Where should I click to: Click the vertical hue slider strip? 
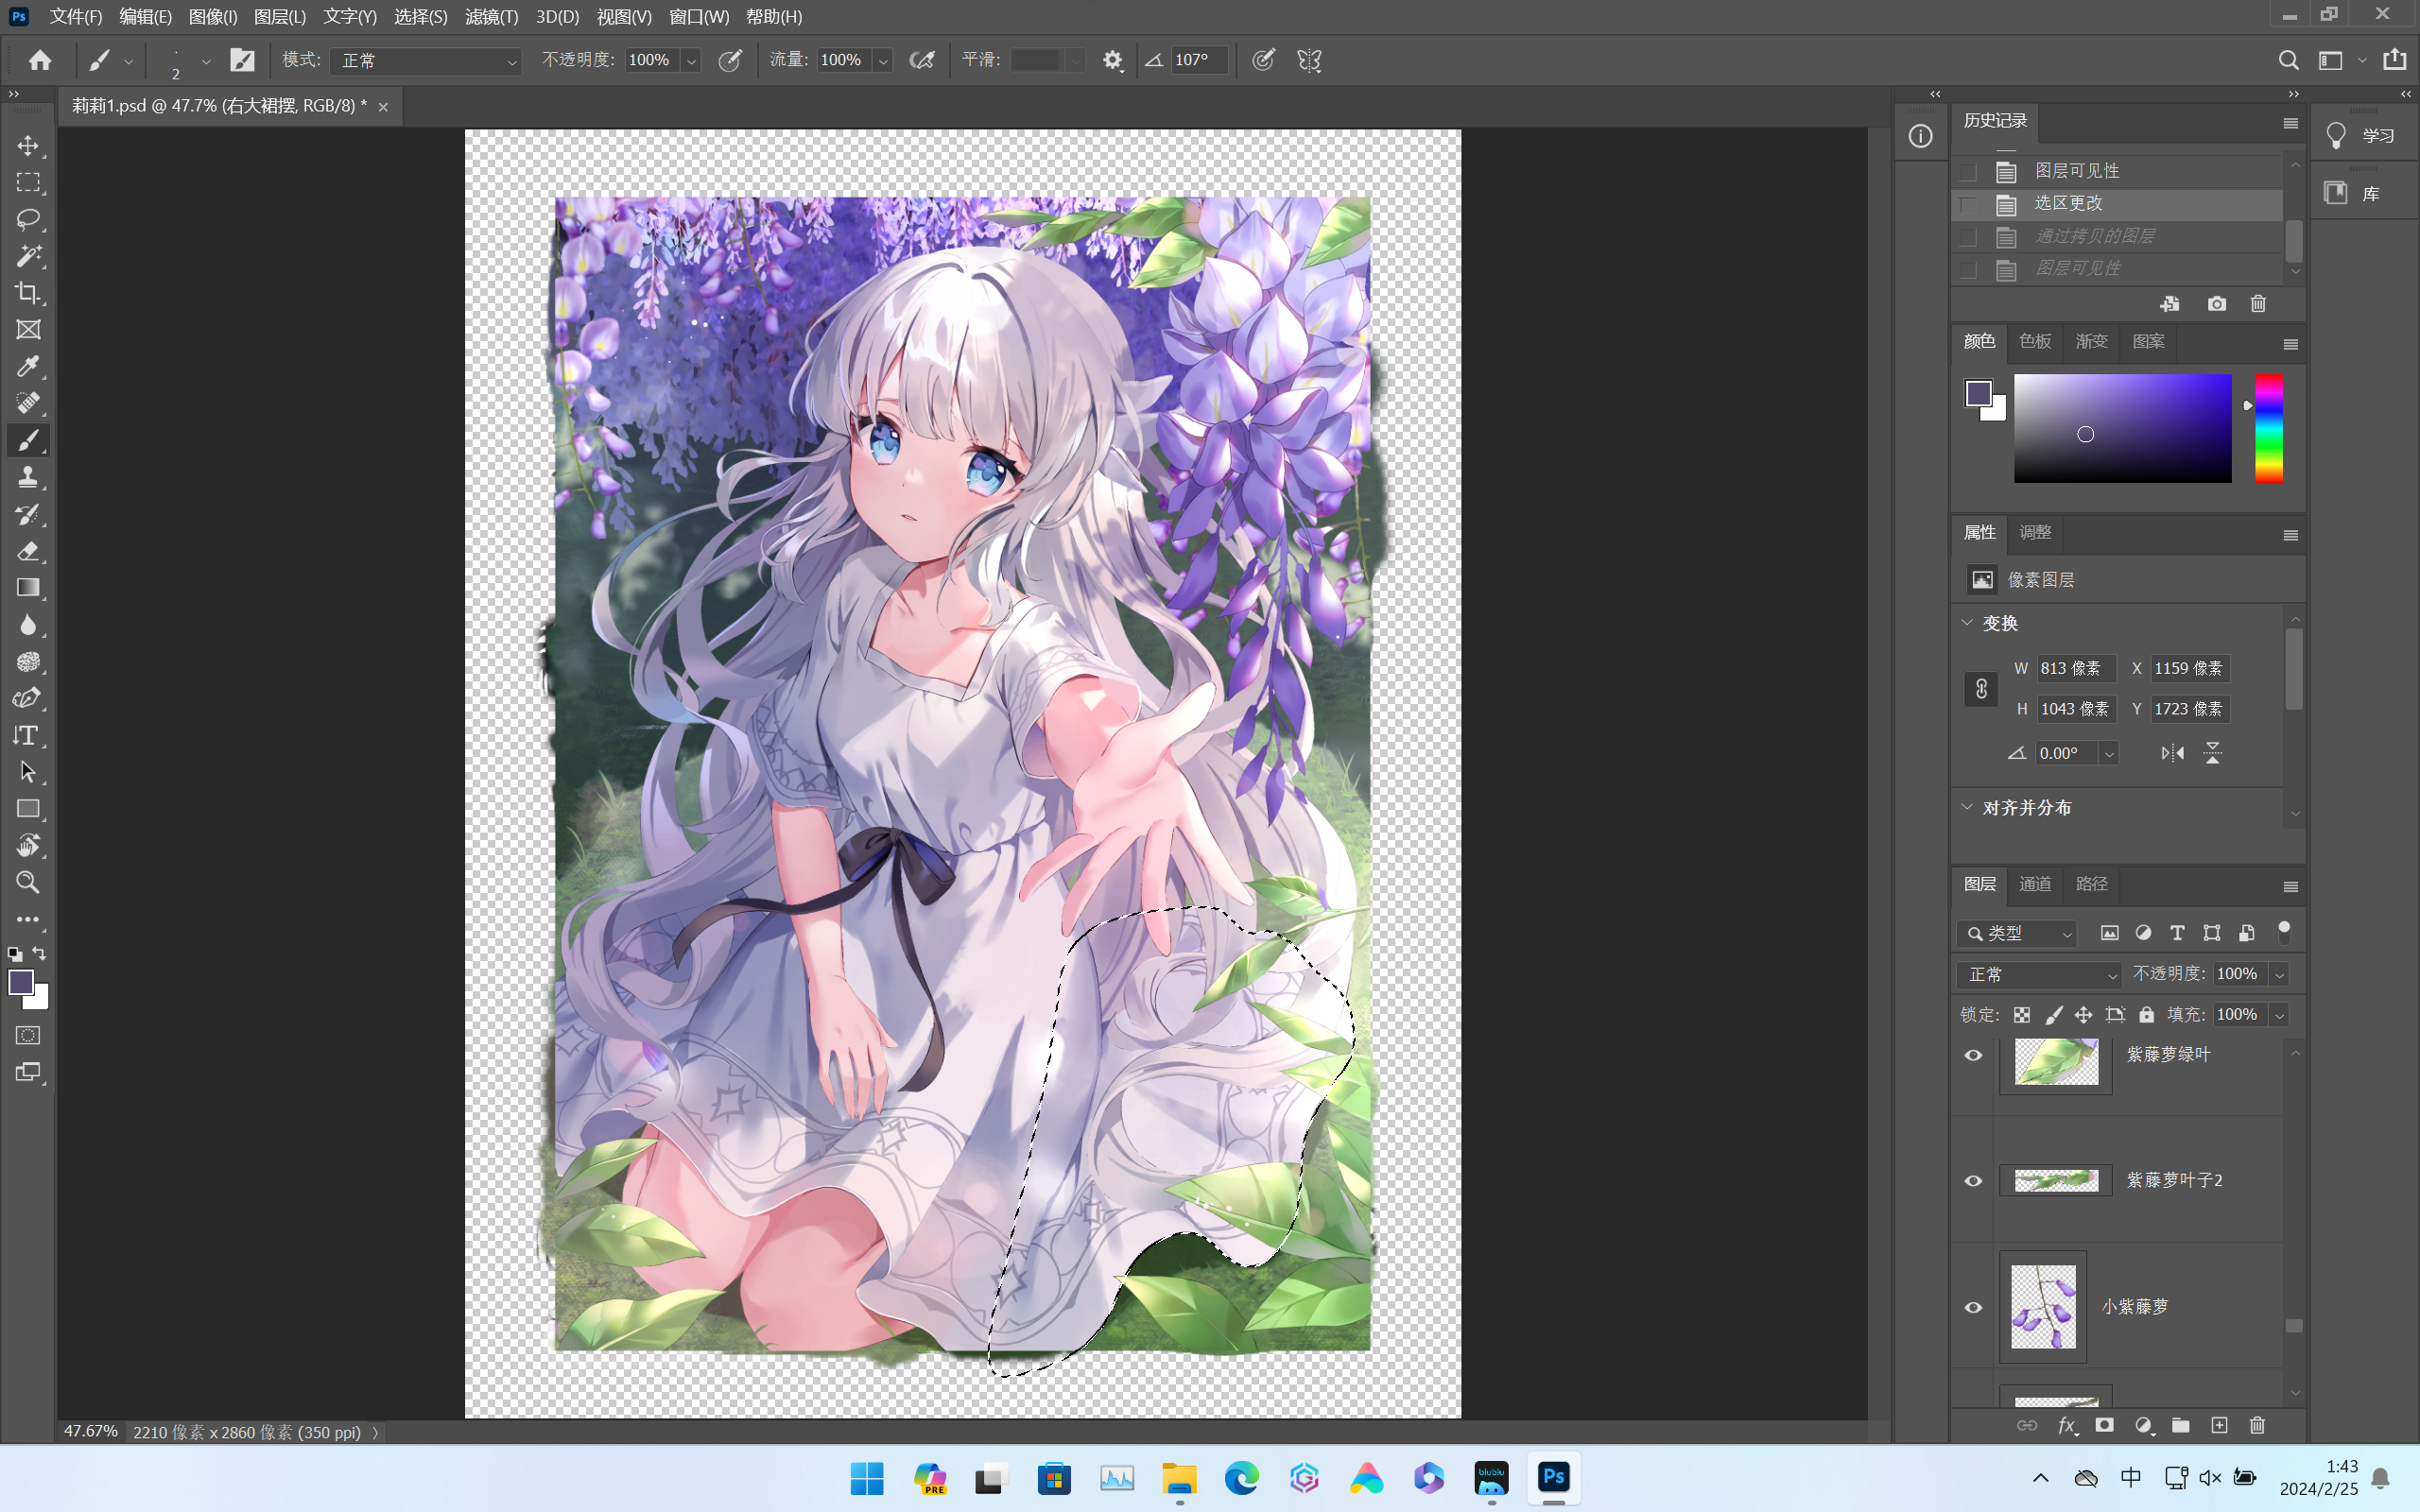click(2268, 428)
